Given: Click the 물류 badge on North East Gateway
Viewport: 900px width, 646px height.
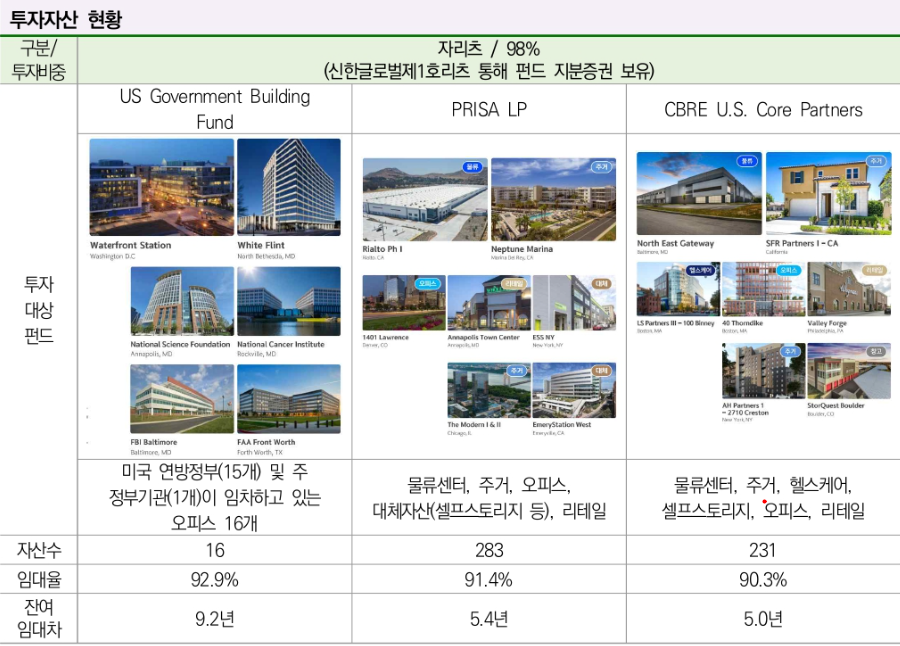Looking at the screenshot, I should (x=748, y=162).
